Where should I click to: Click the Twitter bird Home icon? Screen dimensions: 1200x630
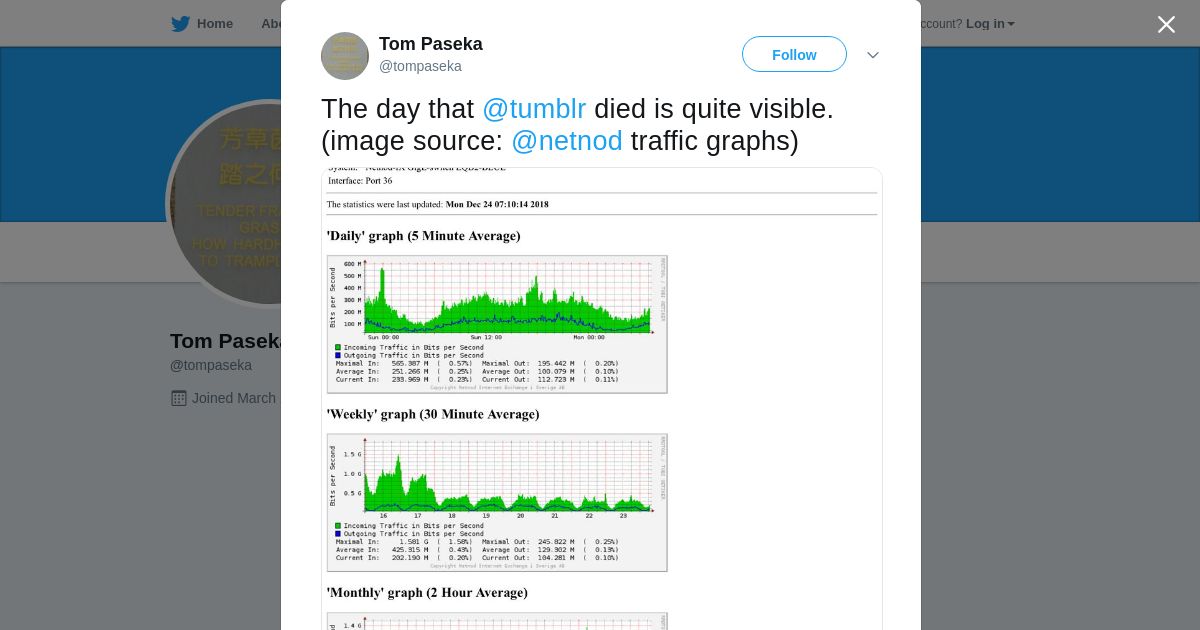[180, 24]
